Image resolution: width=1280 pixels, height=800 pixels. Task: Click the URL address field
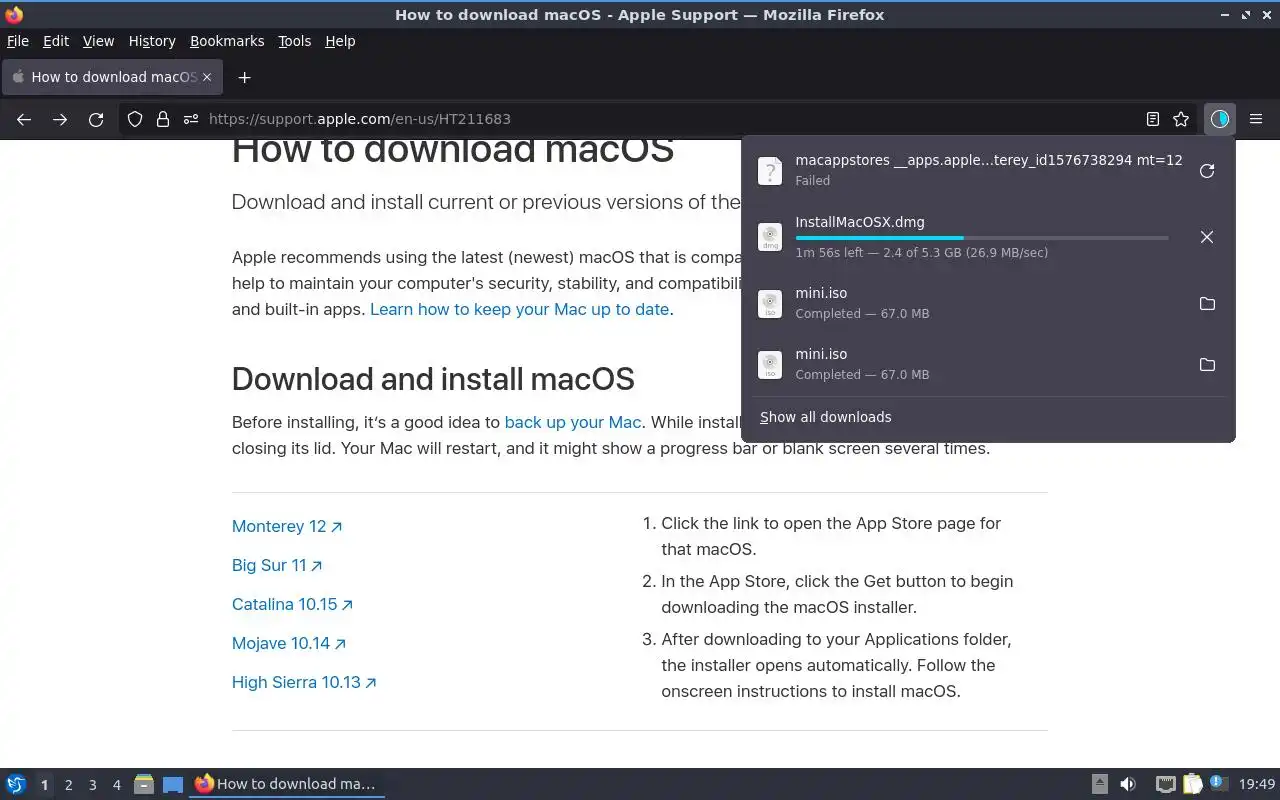pyautogui.click(x=660, y=119)
